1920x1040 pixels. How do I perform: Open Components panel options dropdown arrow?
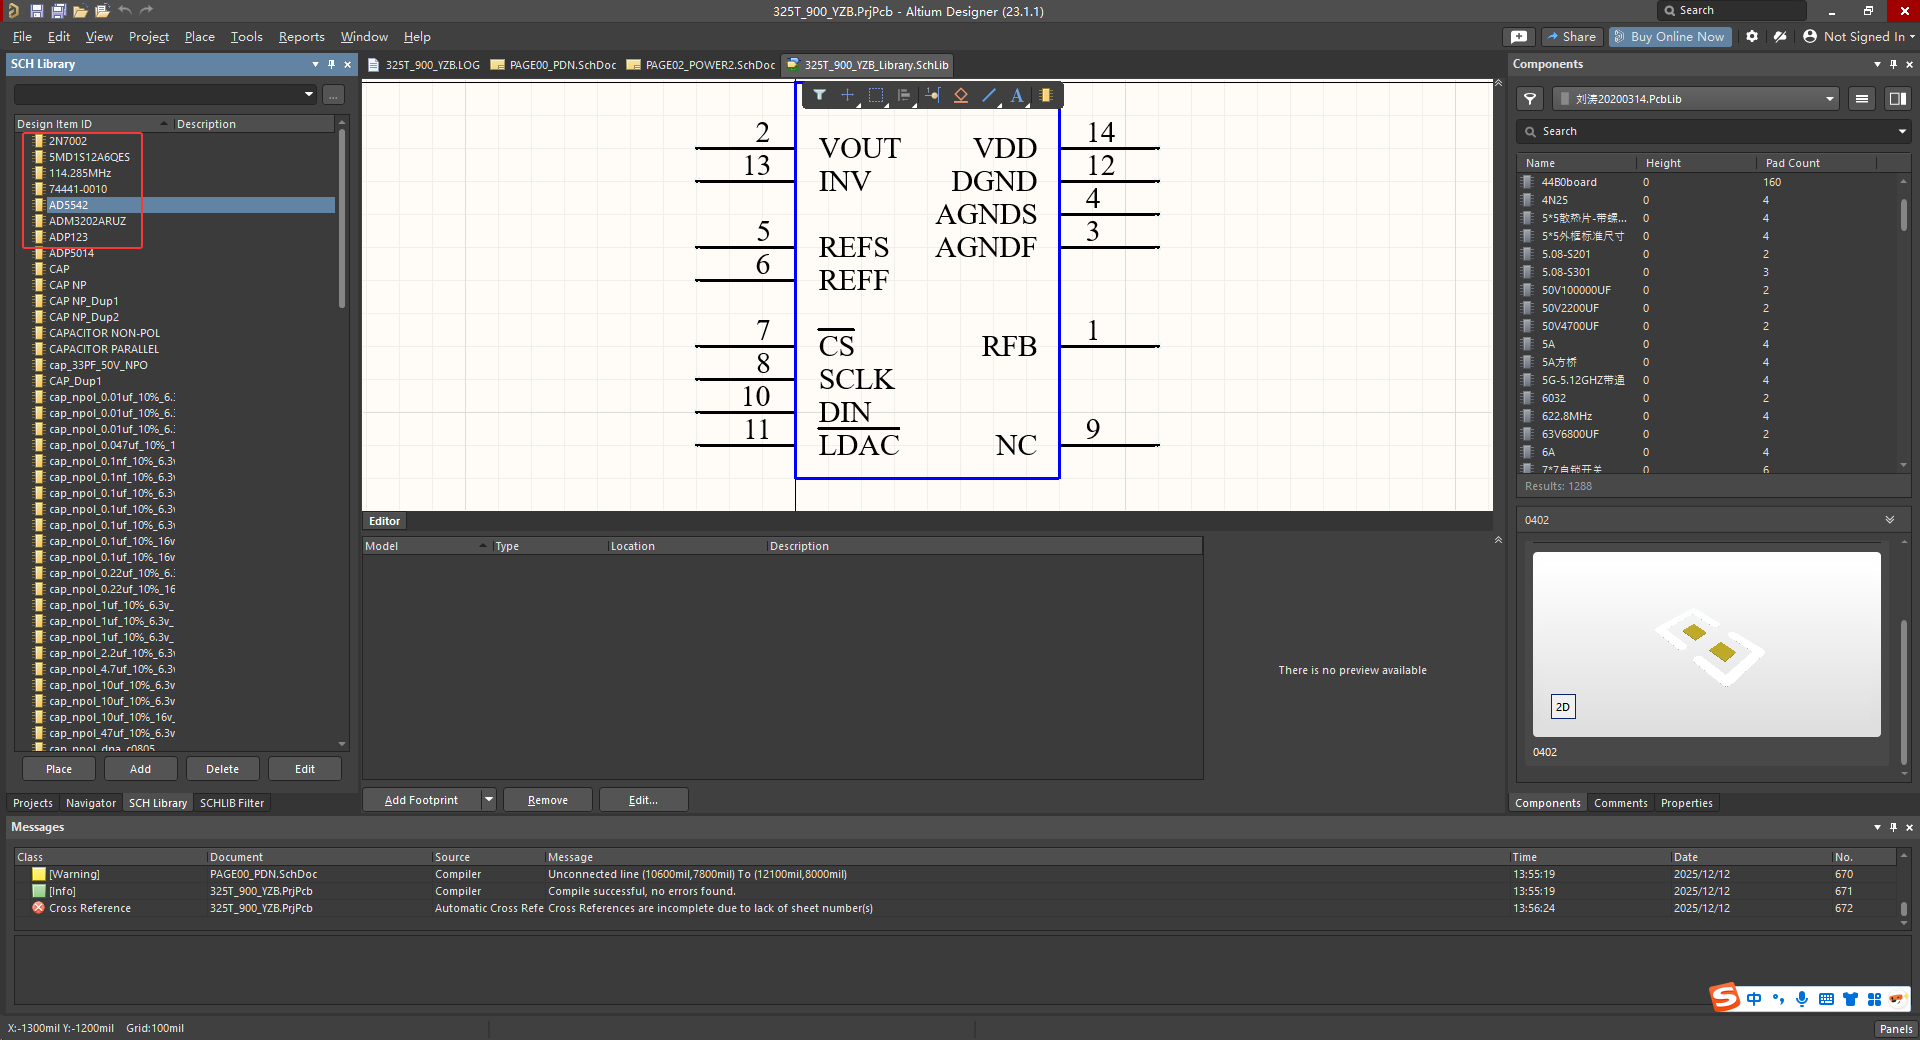pyautogui.click(x=1877, y=64)
